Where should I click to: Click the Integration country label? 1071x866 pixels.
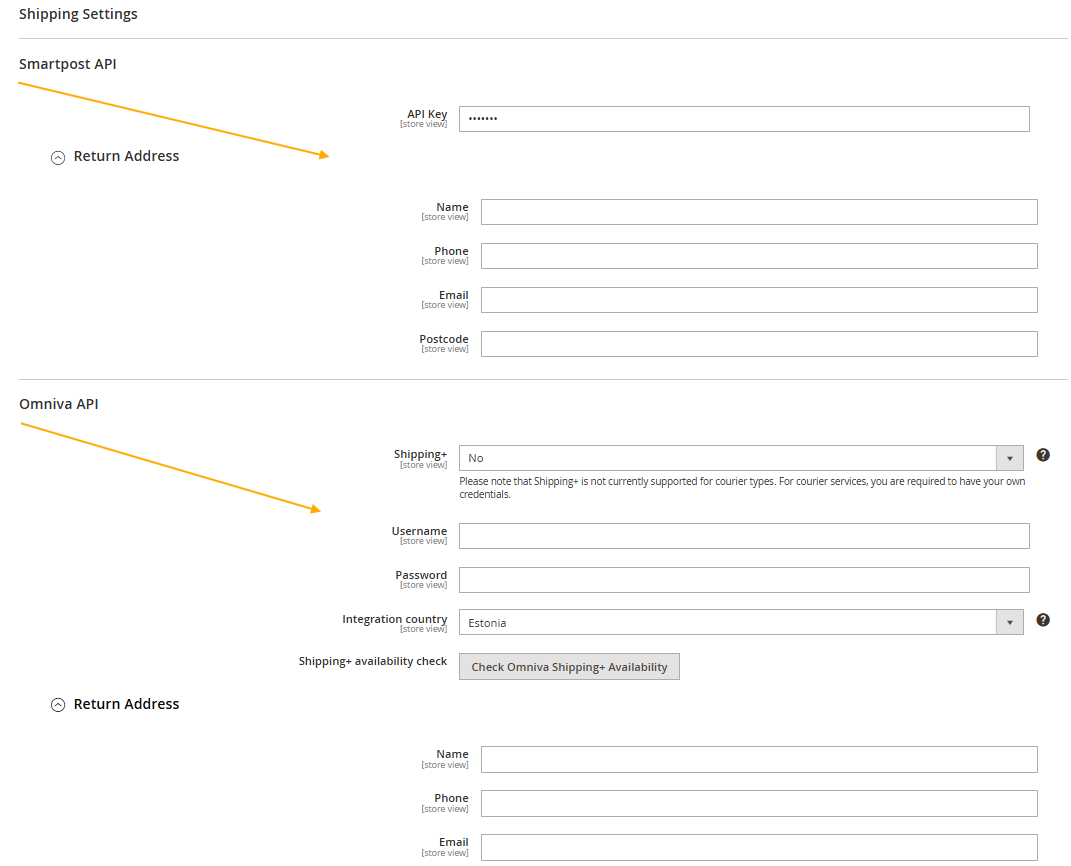click(395, 619)
